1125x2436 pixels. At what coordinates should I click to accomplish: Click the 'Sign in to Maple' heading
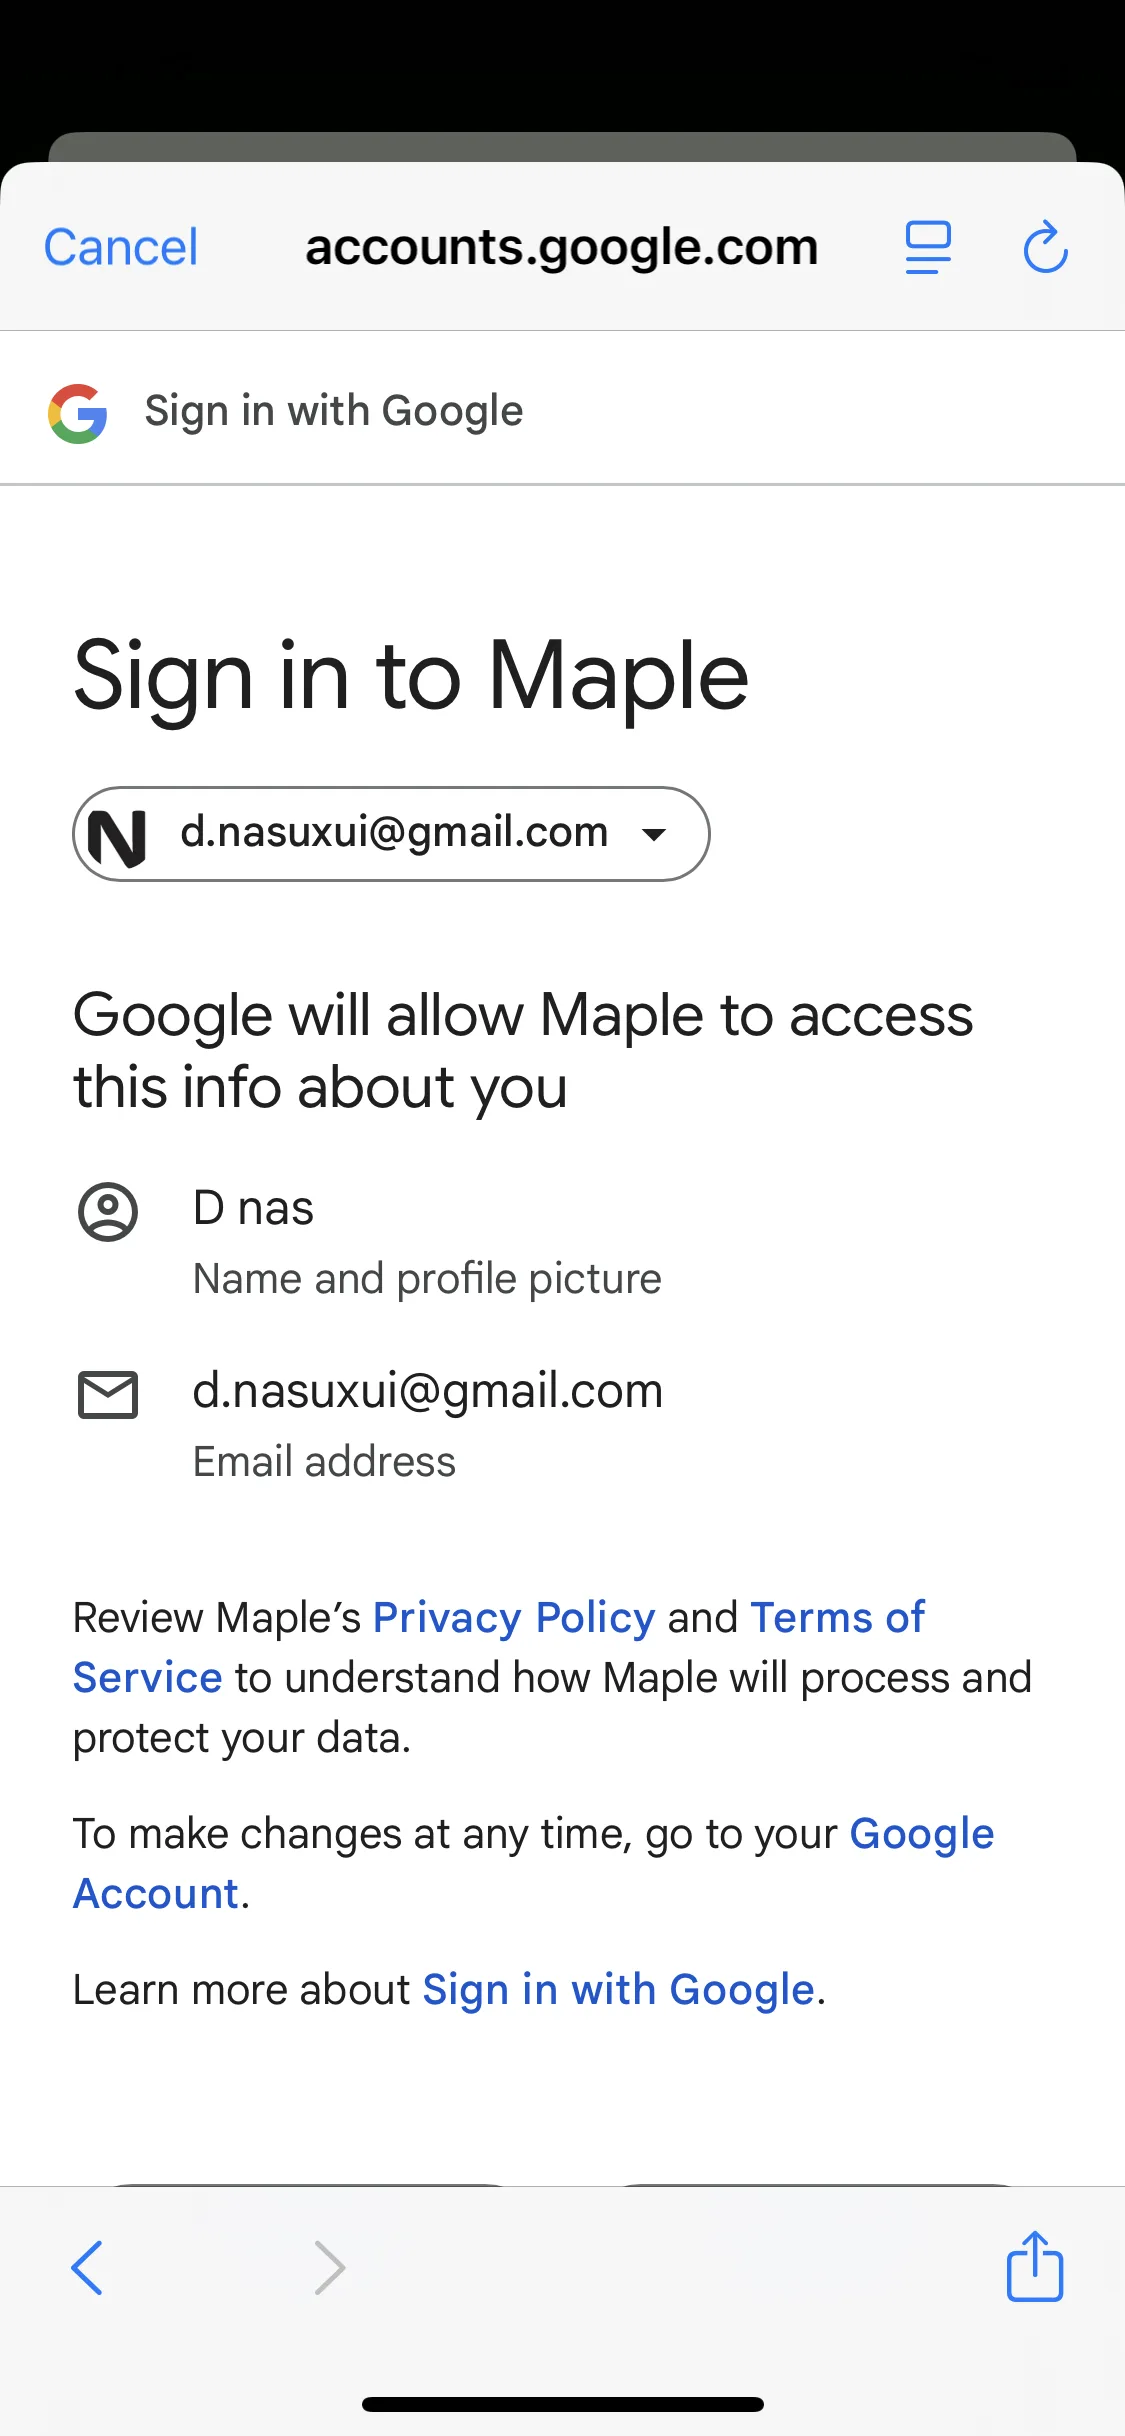click(411, 677)
